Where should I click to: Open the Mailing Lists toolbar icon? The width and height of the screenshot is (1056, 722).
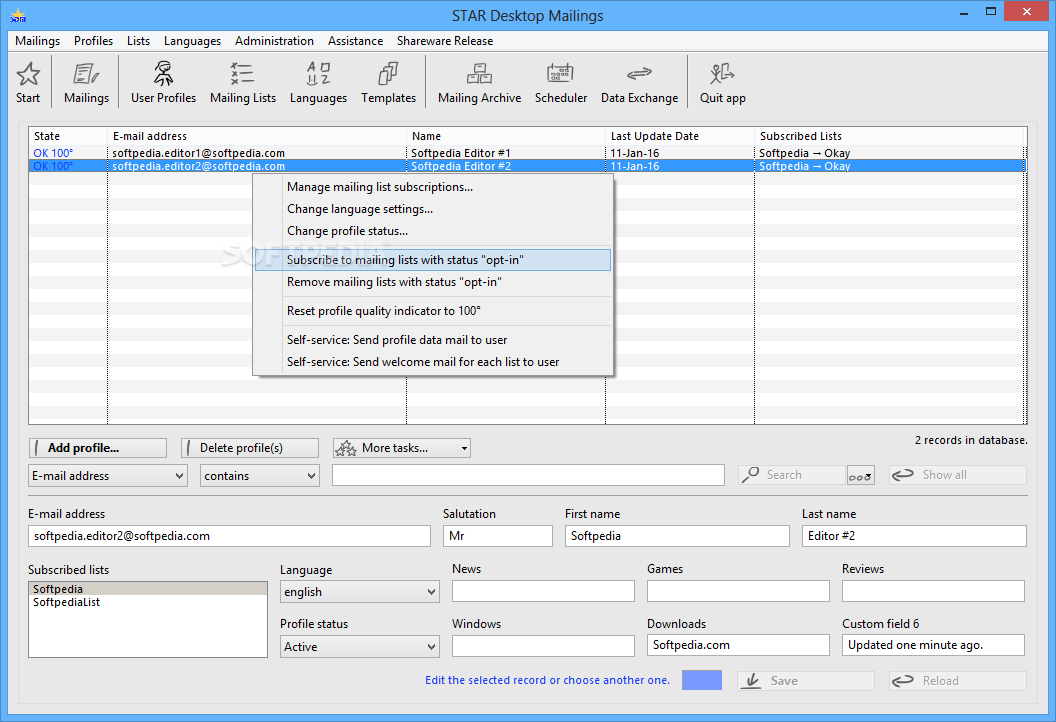point(242,82)
